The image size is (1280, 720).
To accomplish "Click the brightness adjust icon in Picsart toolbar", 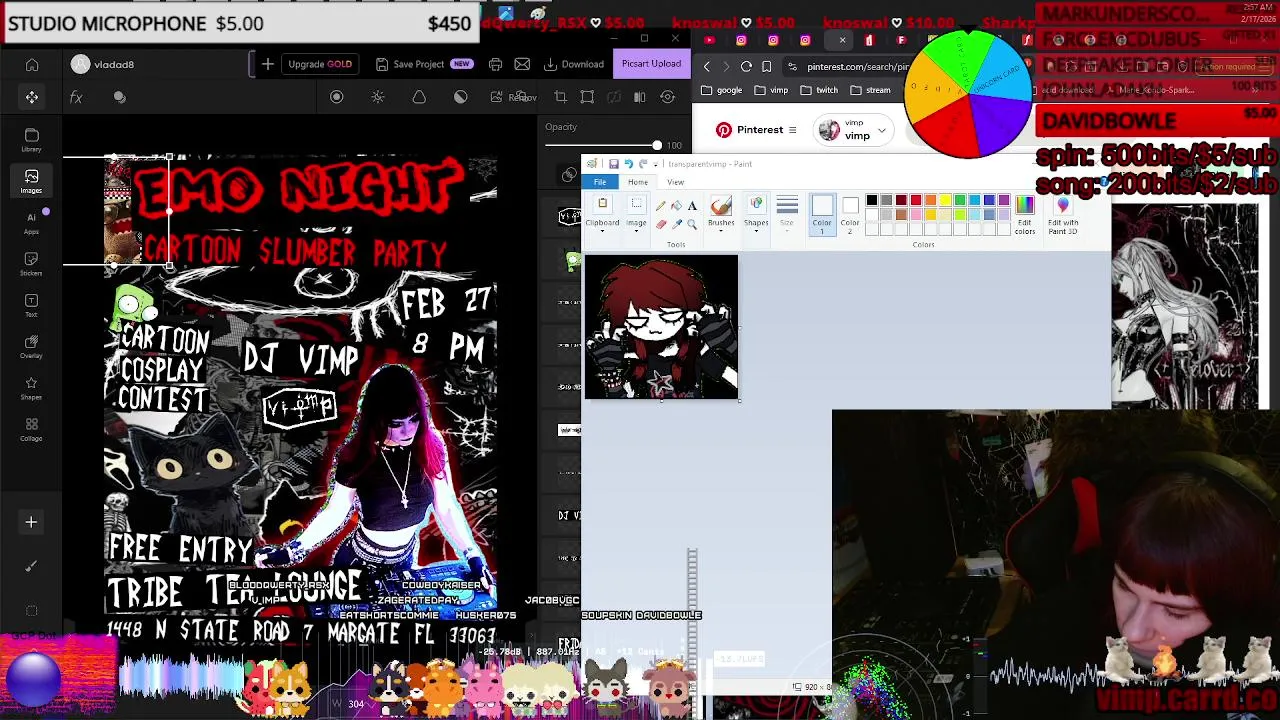I will [x=378, y=97].
